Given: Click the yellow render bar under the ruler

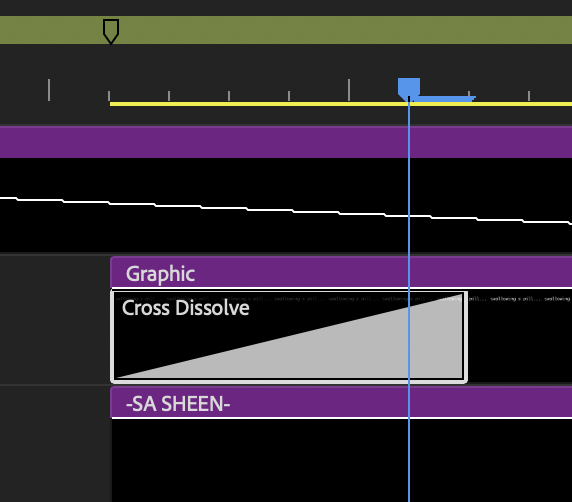Looking at the screenshot, I should 341,104.
